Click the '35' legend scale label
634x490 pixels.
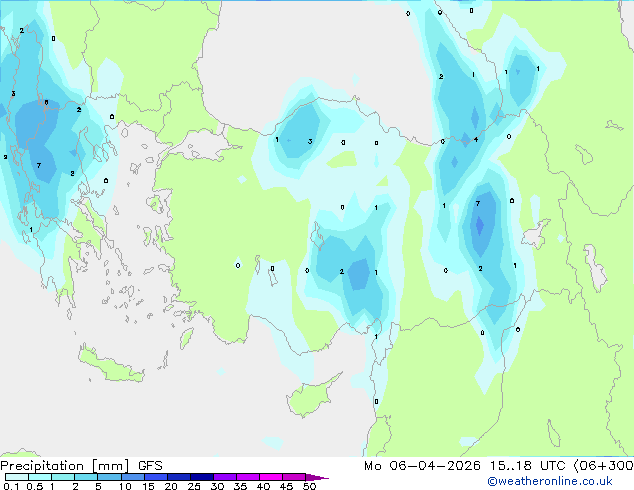pyautogui.click(x=240, y=486)
